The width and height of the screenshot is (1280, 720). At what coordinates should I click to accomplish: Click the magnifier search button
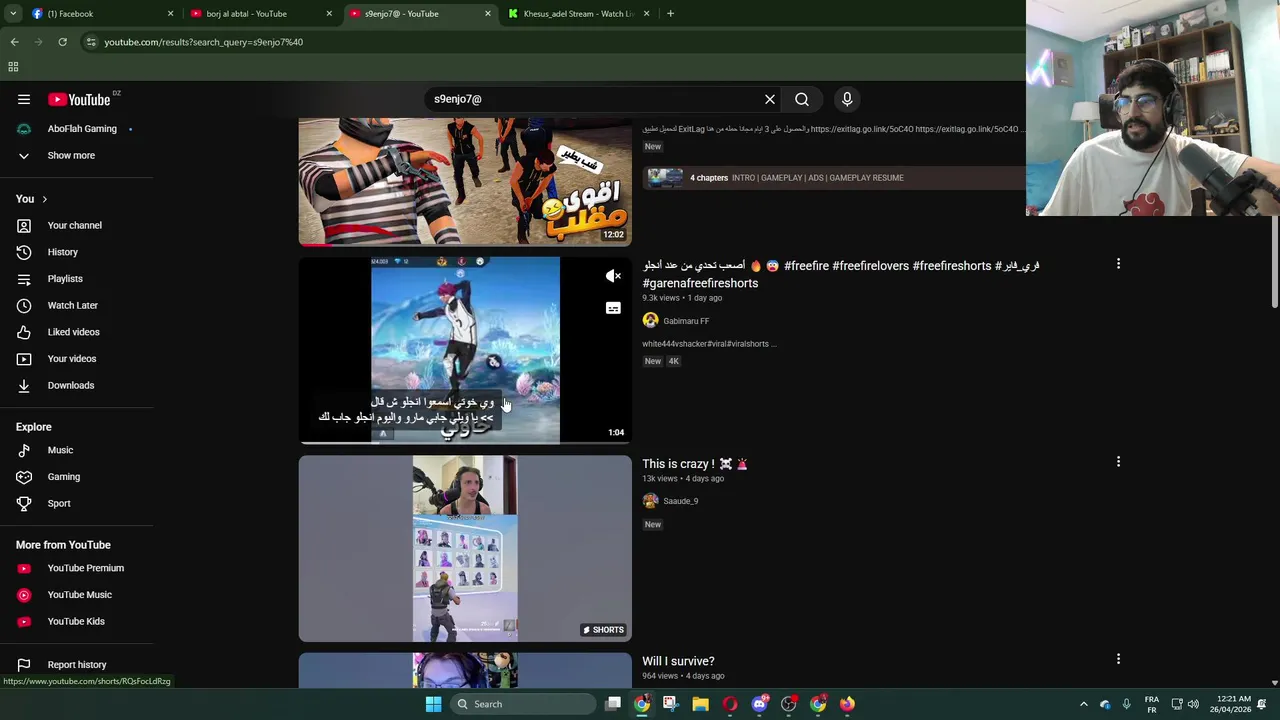tap(802, 99)
